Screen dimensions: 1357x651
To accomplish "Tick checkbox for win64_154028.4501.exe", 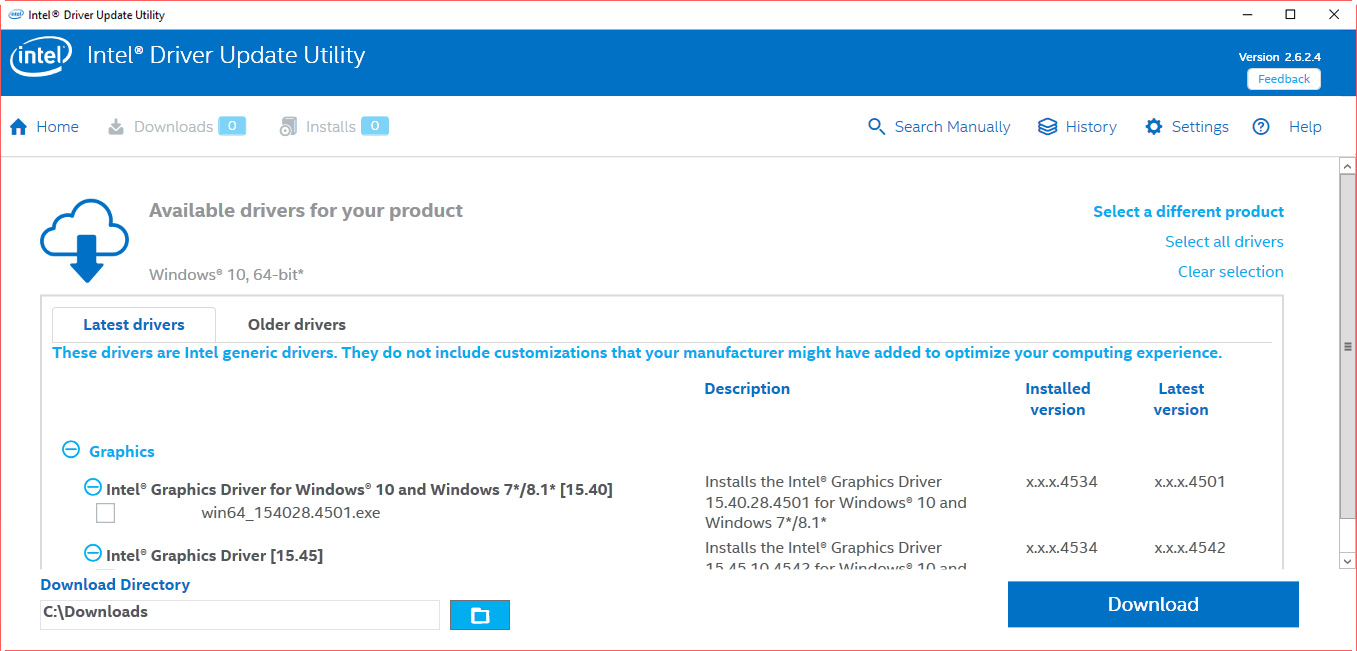I will click(x=105, y=514).
